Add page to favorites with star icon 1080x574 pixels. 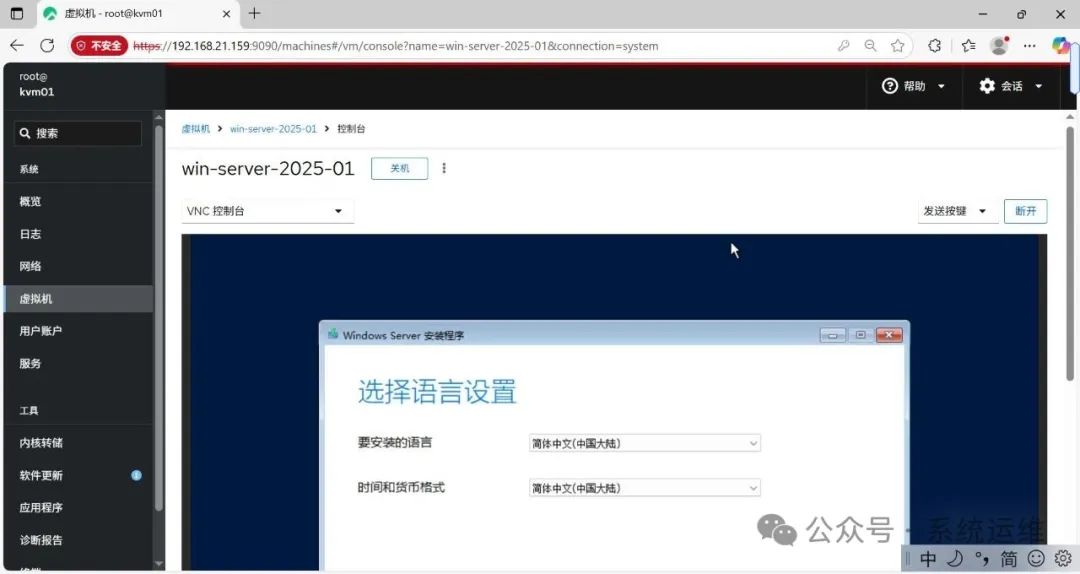pos(897,46)
